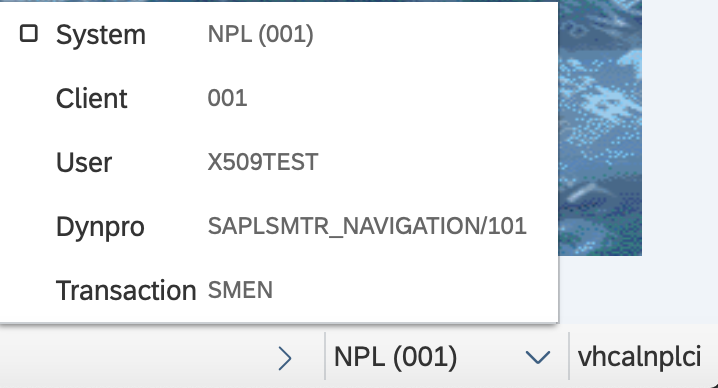Click the vhcalnplci server name field

tap(639, 357)
